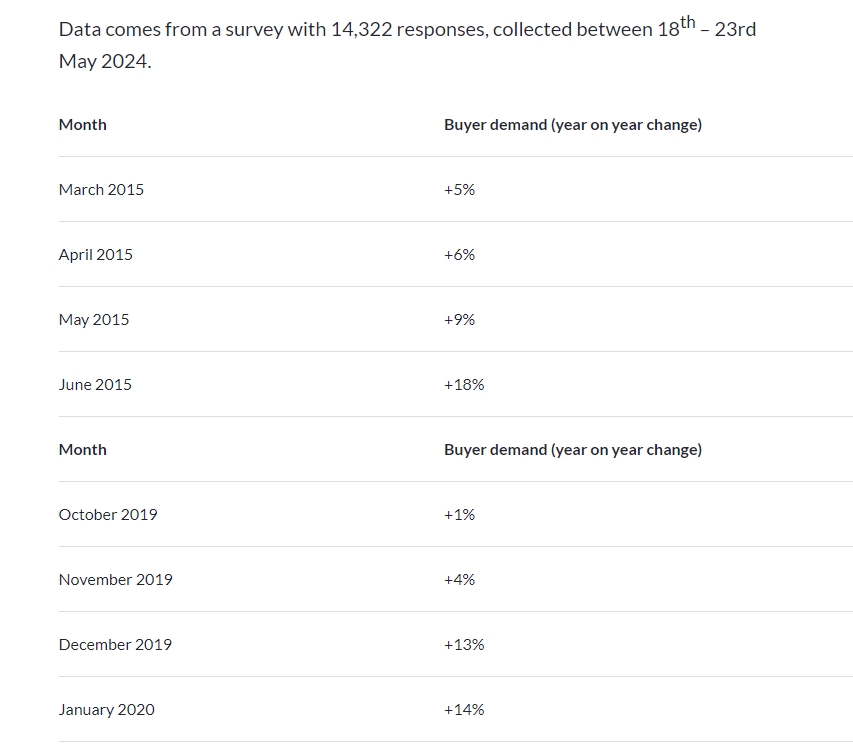Select the January 2020 cell
Screen dimensions: 853x752
click(x=107, y=710)
